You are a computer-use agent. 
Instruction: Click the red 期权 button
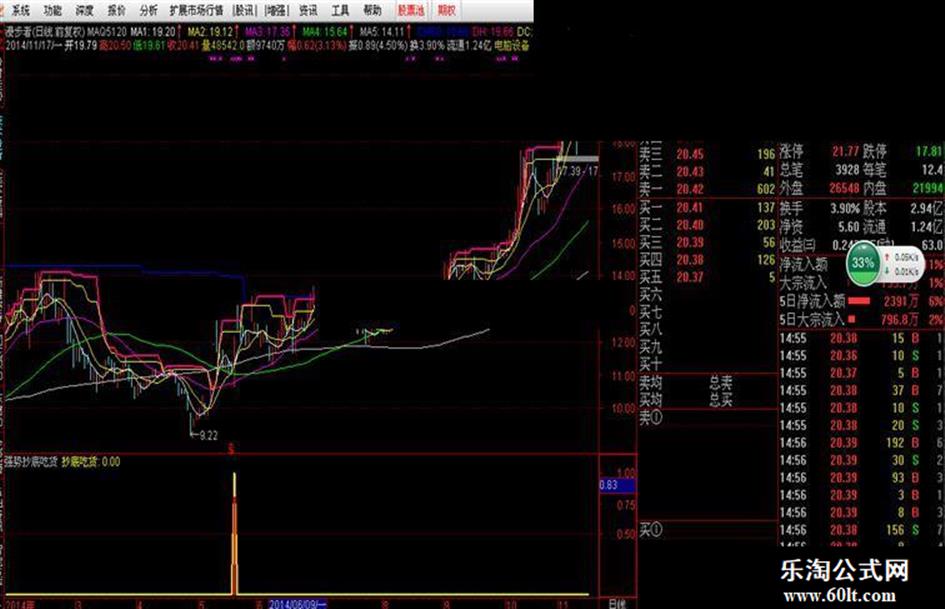pos(447,10)
